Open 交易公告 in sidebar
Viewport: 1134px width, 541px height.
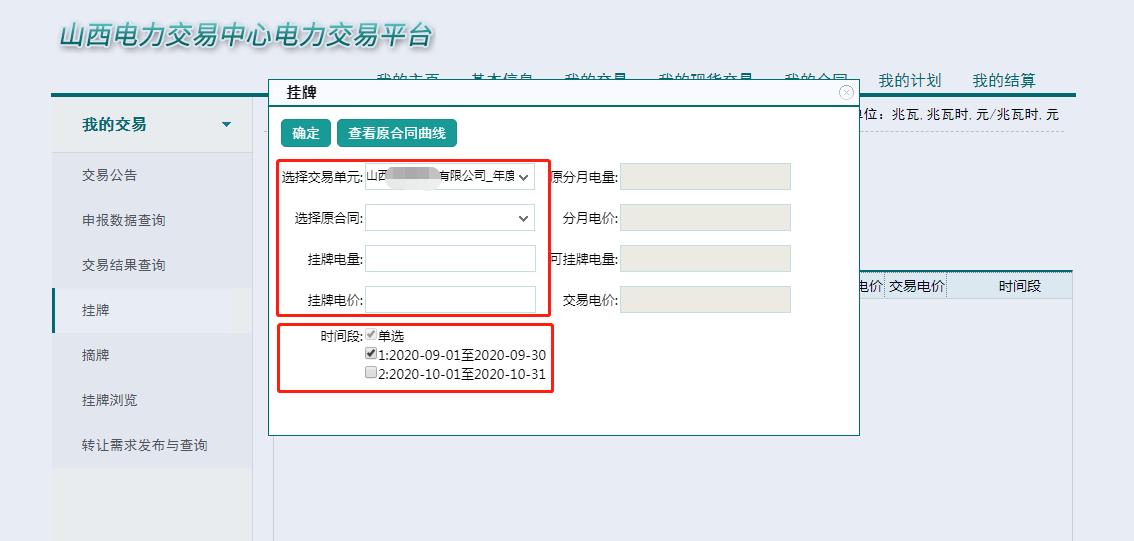pos(110,175)
